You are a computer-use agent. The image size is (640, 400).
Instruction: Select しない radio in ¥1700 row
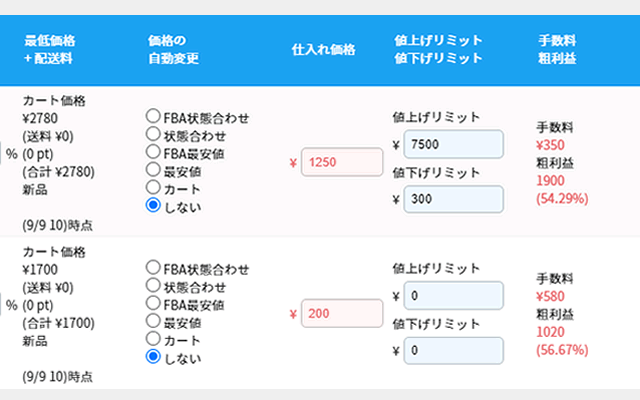153,355
